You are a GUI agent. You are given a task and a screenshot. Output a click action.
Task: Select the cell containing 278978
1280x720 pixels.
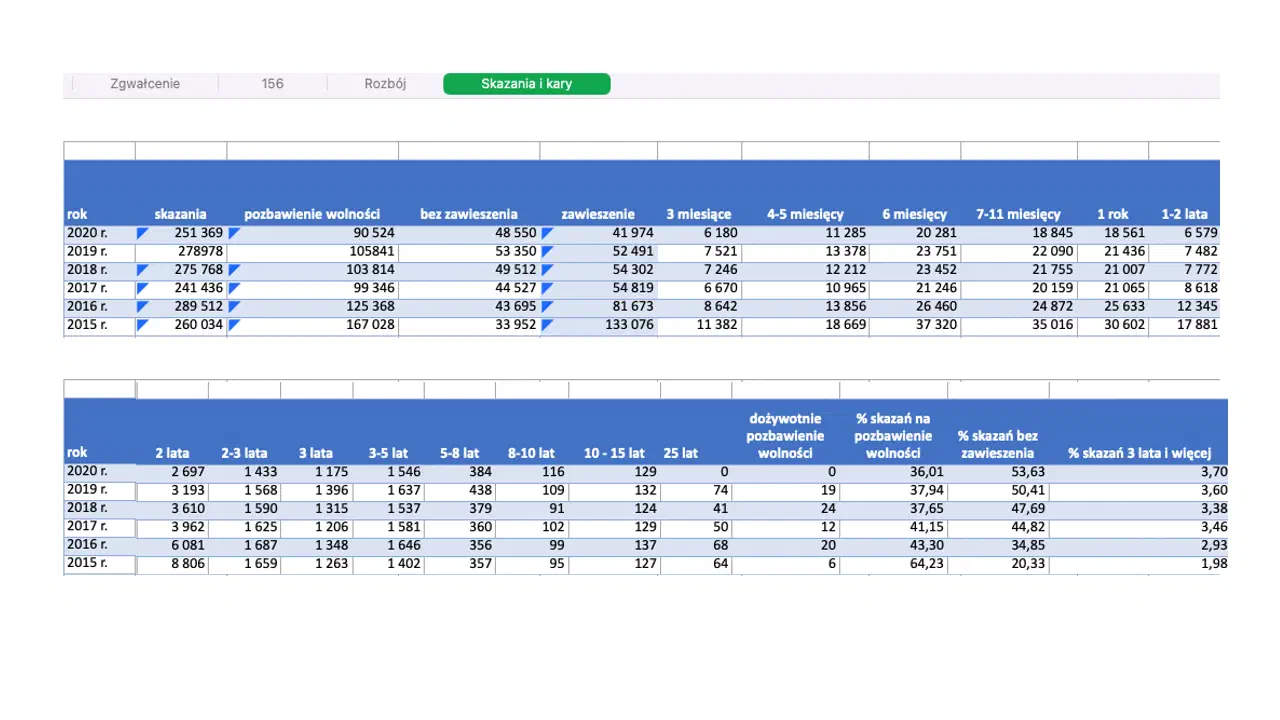[181, 251]
